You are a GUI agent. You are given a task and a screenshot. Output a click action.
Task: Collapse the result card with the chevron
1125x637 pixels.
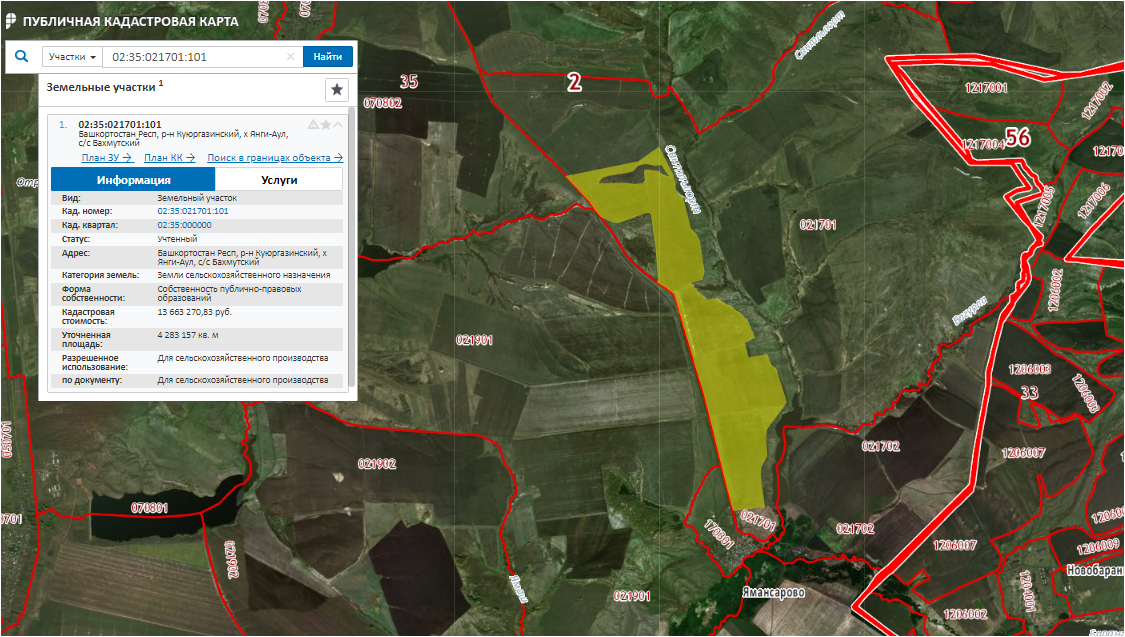(x=338, y=125)
